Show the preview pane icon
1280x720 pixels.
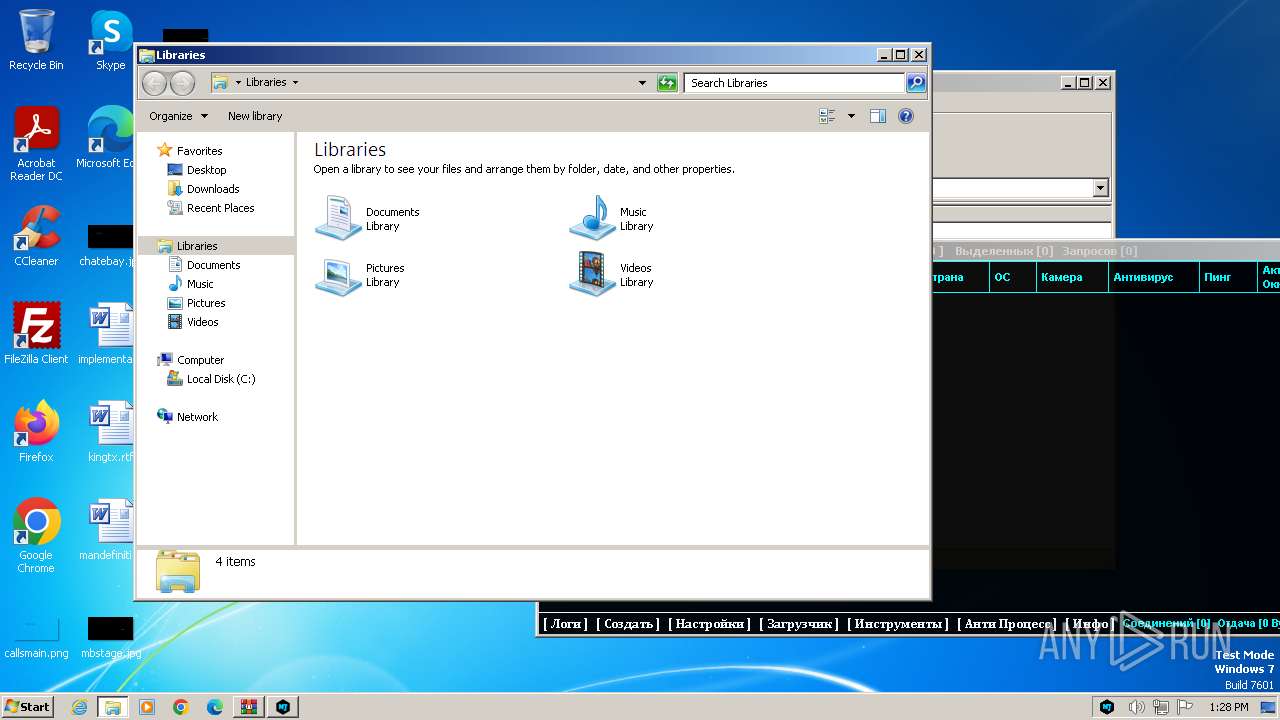878,116
